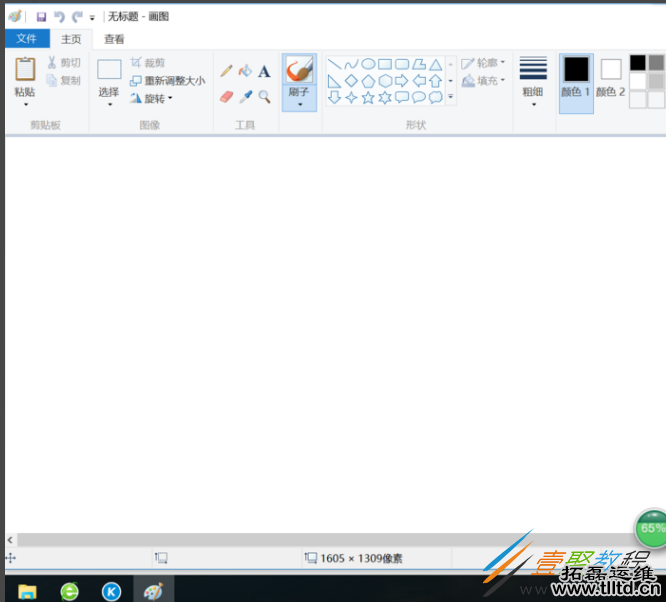Click the Paste (粘贴) clipboard icon
Screen dimensions: 666x602
[x=25, y=69]
